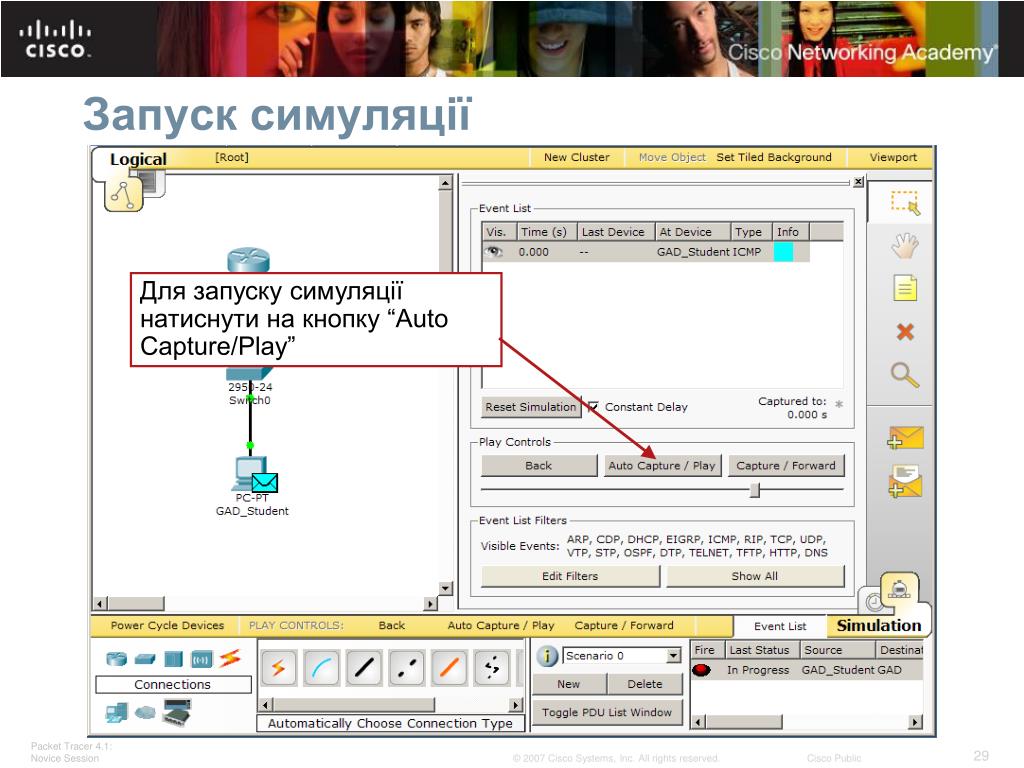Screen dimensions: 1024x768
Task: Click Capture / Forward in yellow bar
Action: coord(624,626)
